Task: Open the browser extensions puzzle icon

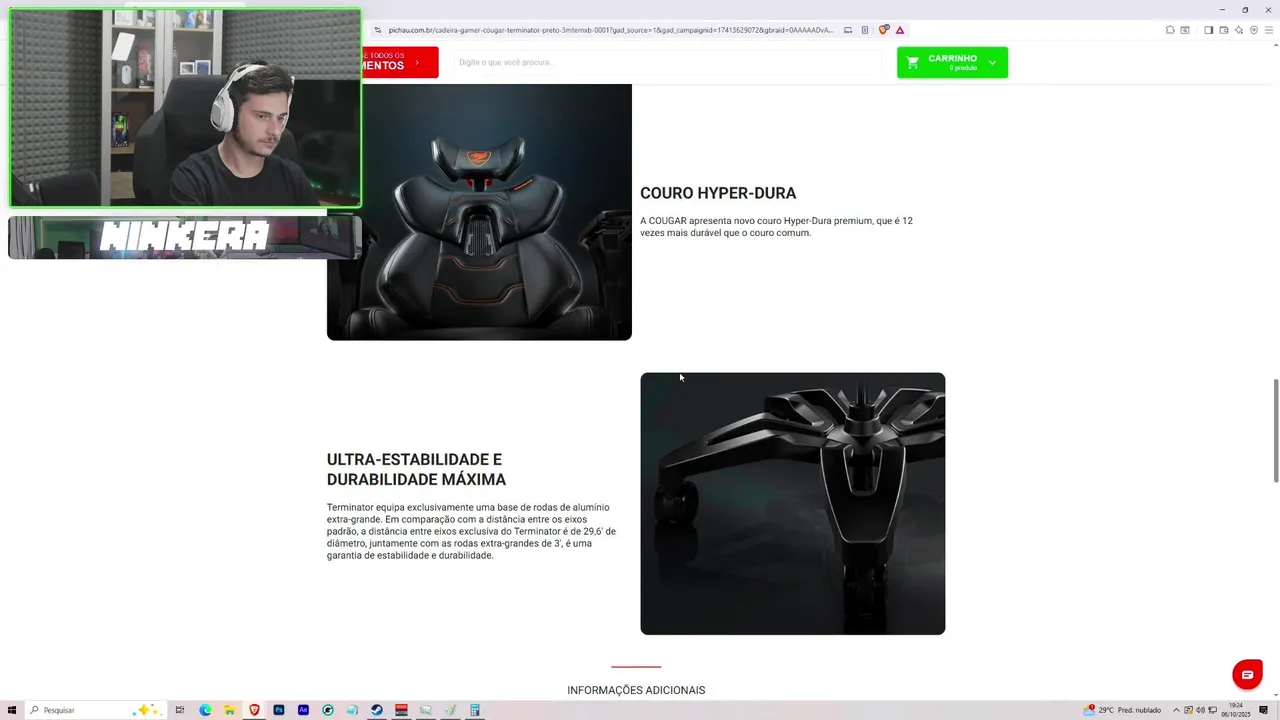Action: [1170, 30]
